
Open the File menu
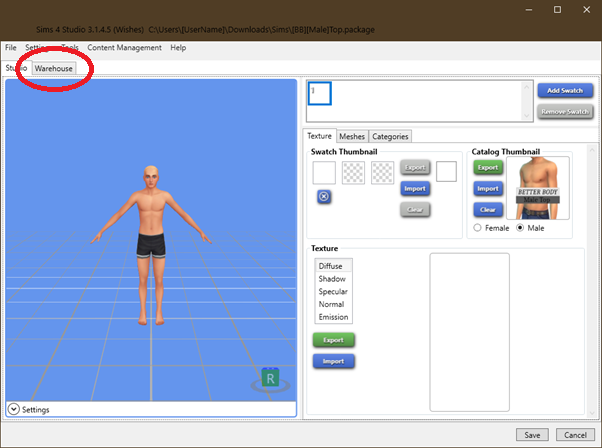pos(11,48)
